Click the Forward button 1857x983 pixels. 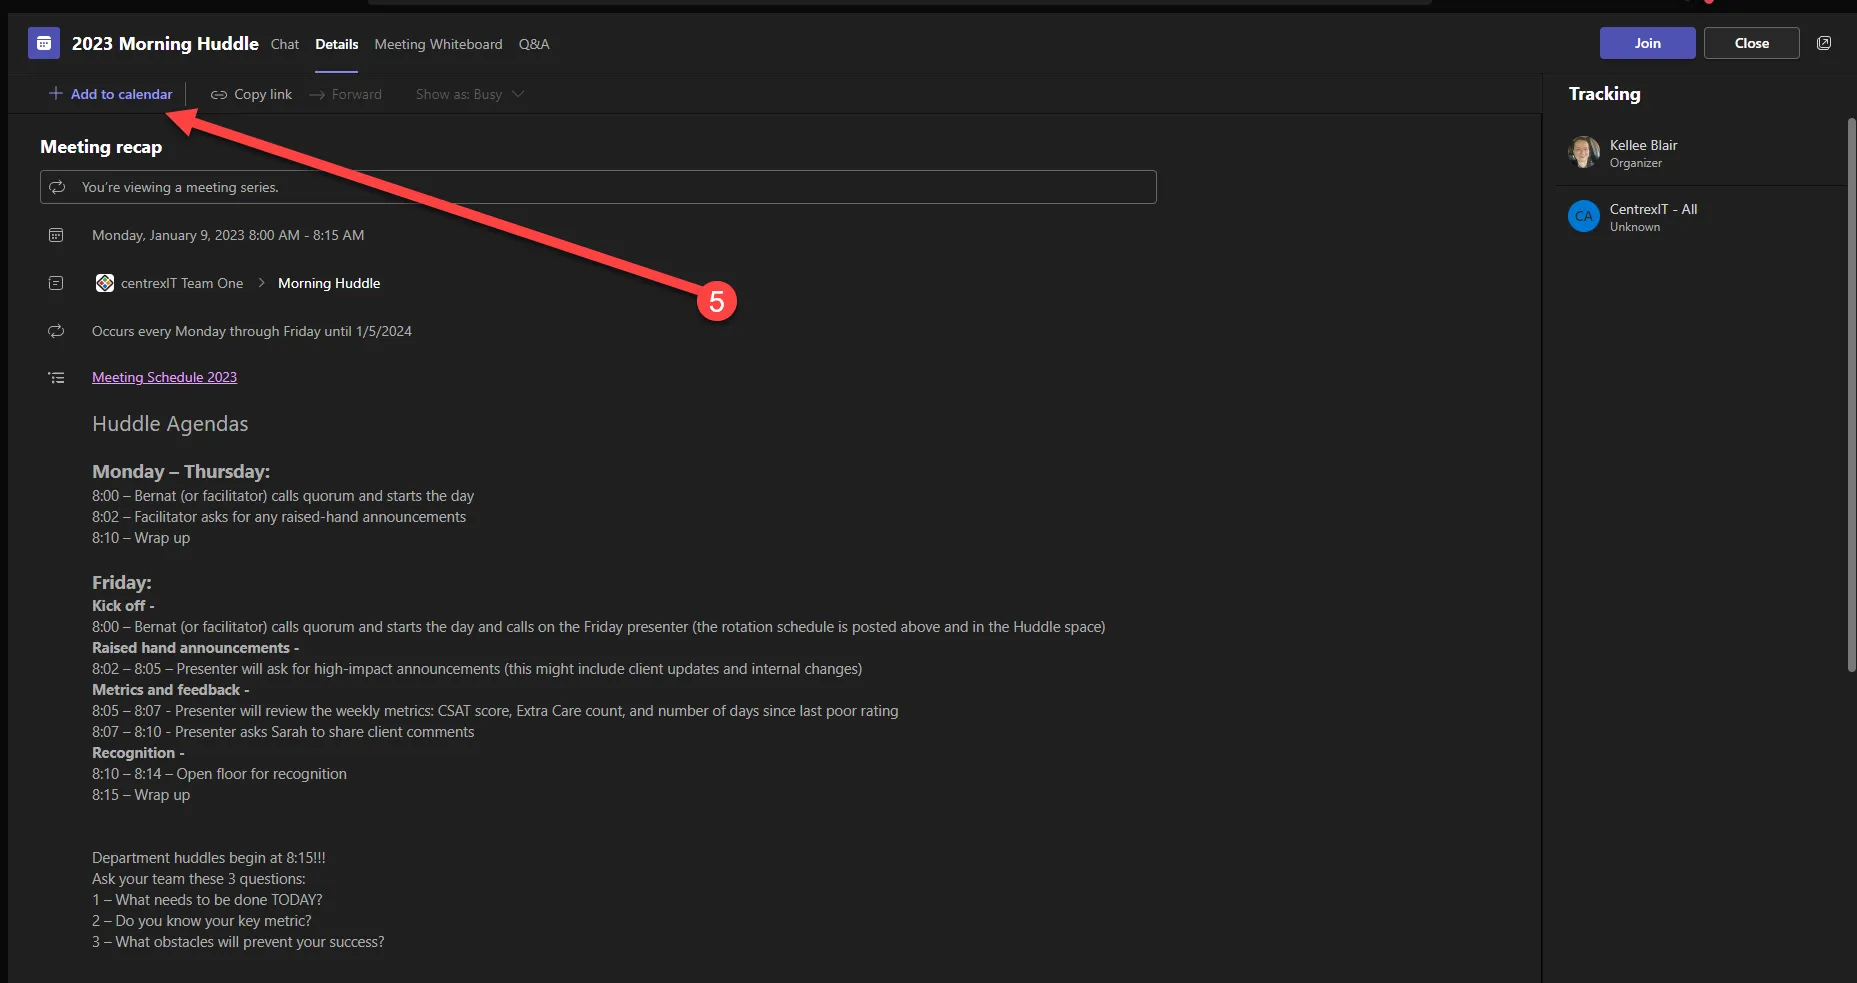(345, 94)
